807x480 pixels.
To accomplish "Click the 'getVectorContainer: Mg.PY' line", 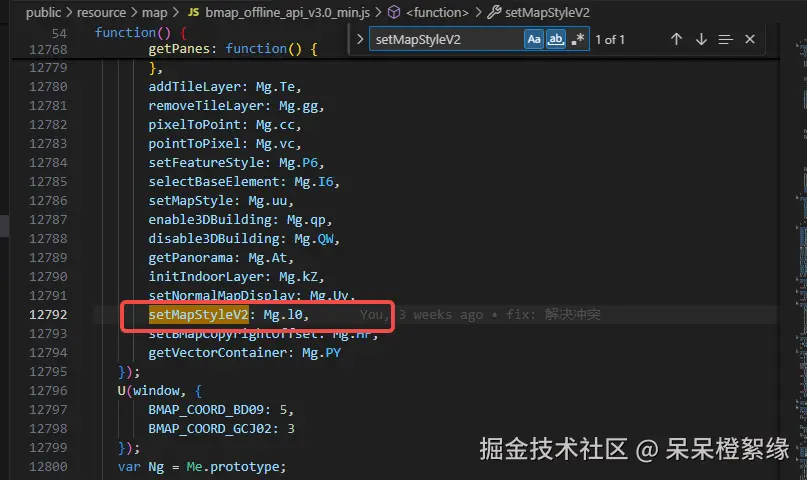I will [244, 352].
